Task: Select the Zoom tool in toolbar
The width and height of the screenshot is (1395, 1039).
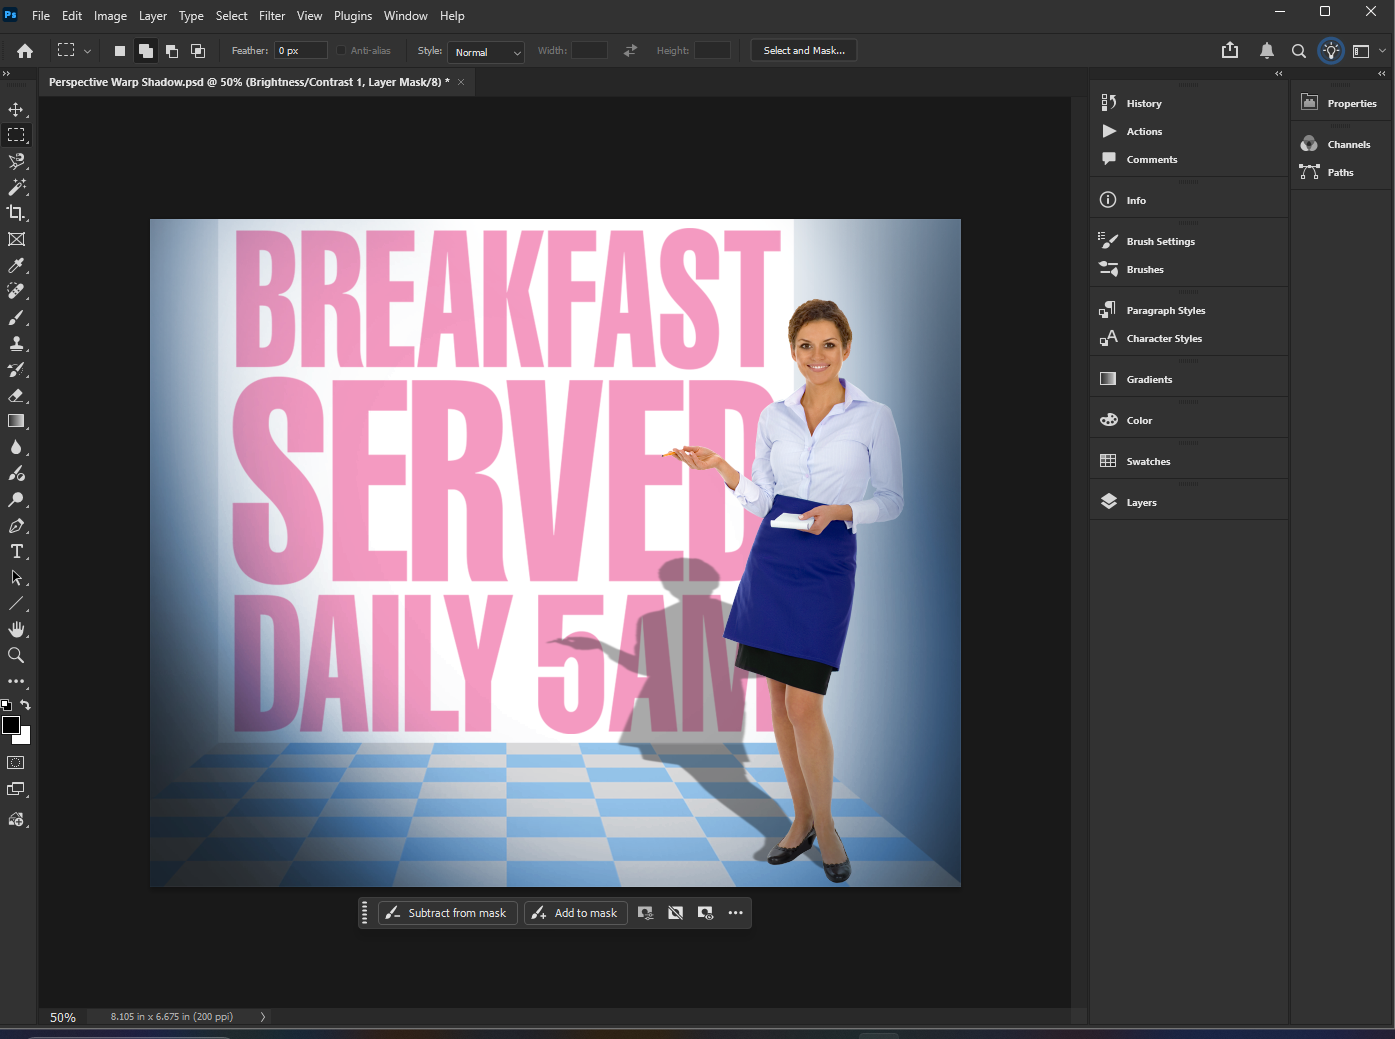Action: 16,656
